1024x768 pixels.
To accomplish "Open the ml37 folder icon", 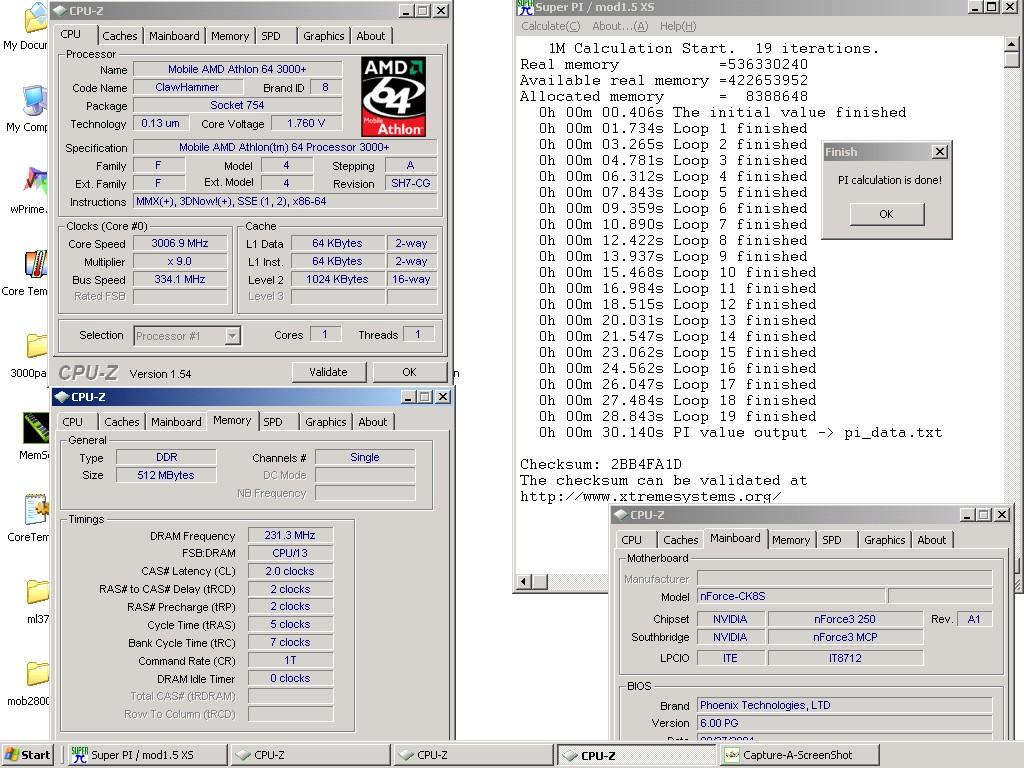I will (x=37, y=592).
